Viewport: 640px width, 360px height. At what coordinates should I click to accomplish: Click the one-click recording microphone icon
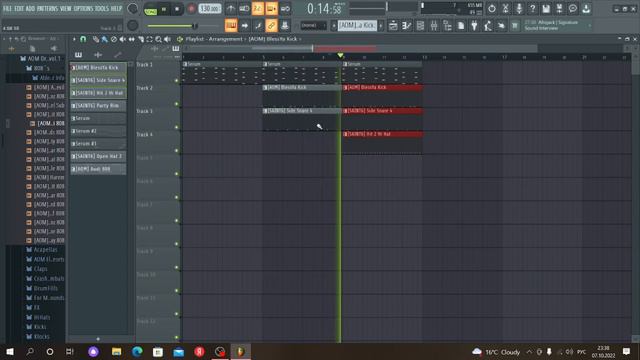pos(519,9)
